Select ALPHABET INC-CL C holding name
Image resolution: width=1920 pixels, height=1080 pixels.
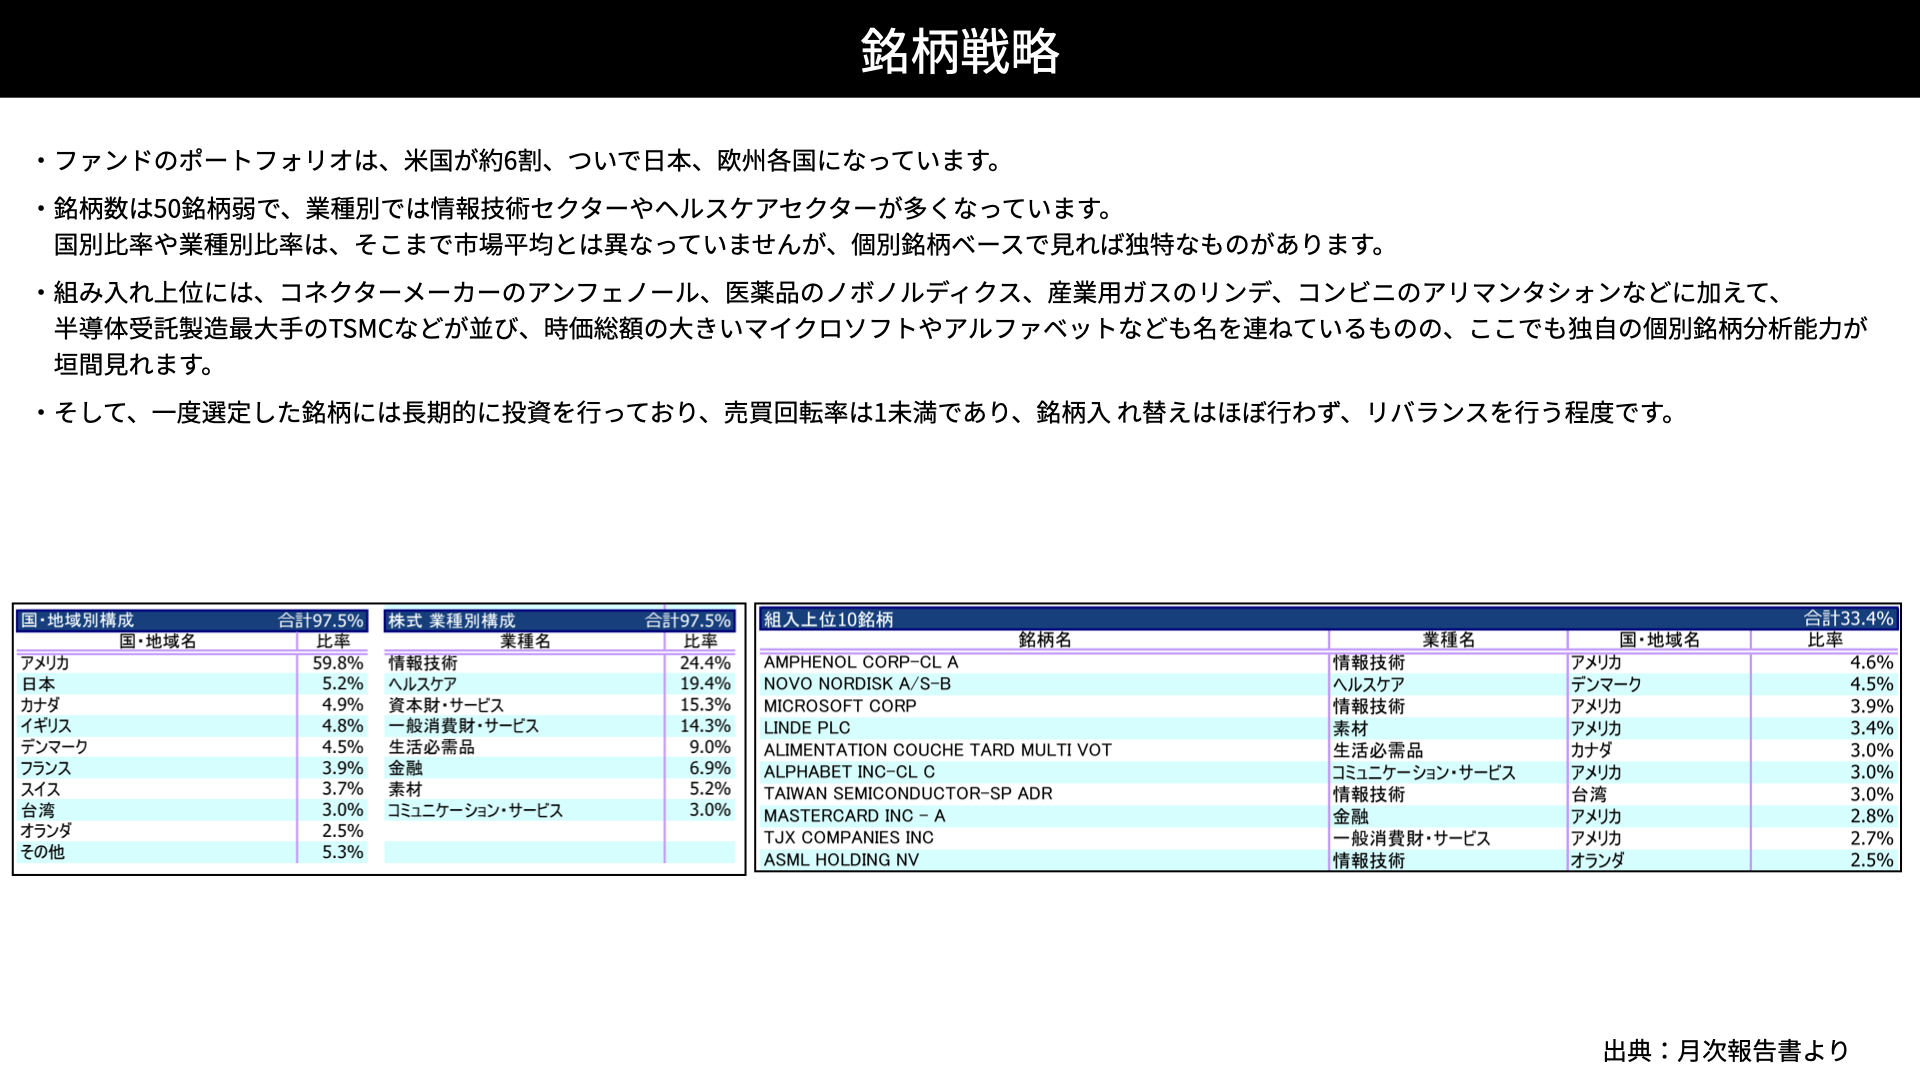849,772
